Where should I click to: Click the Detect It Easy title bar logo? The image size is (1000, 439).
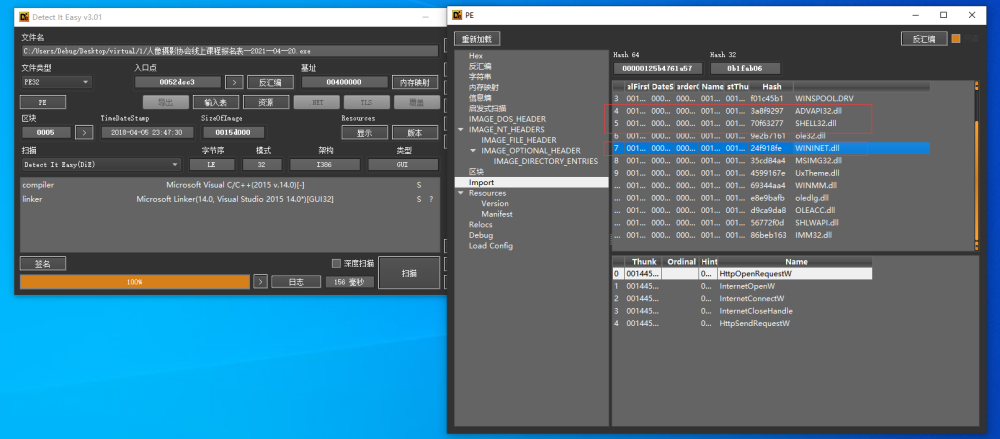tap(23, 17)
